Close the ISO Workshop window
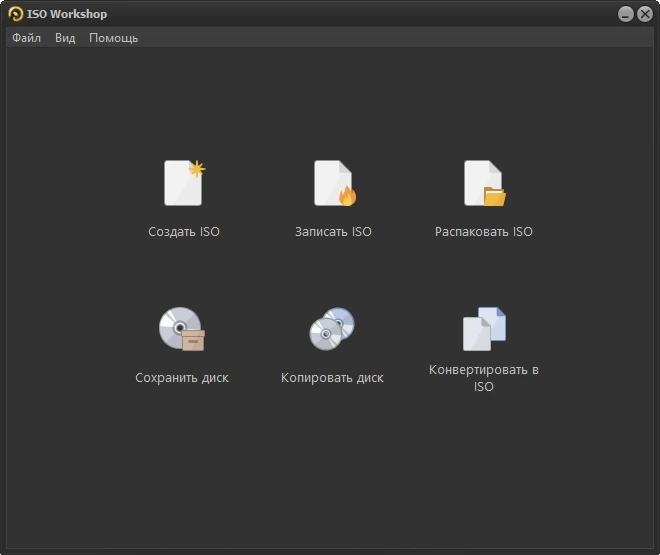 (x=644, y=14)
